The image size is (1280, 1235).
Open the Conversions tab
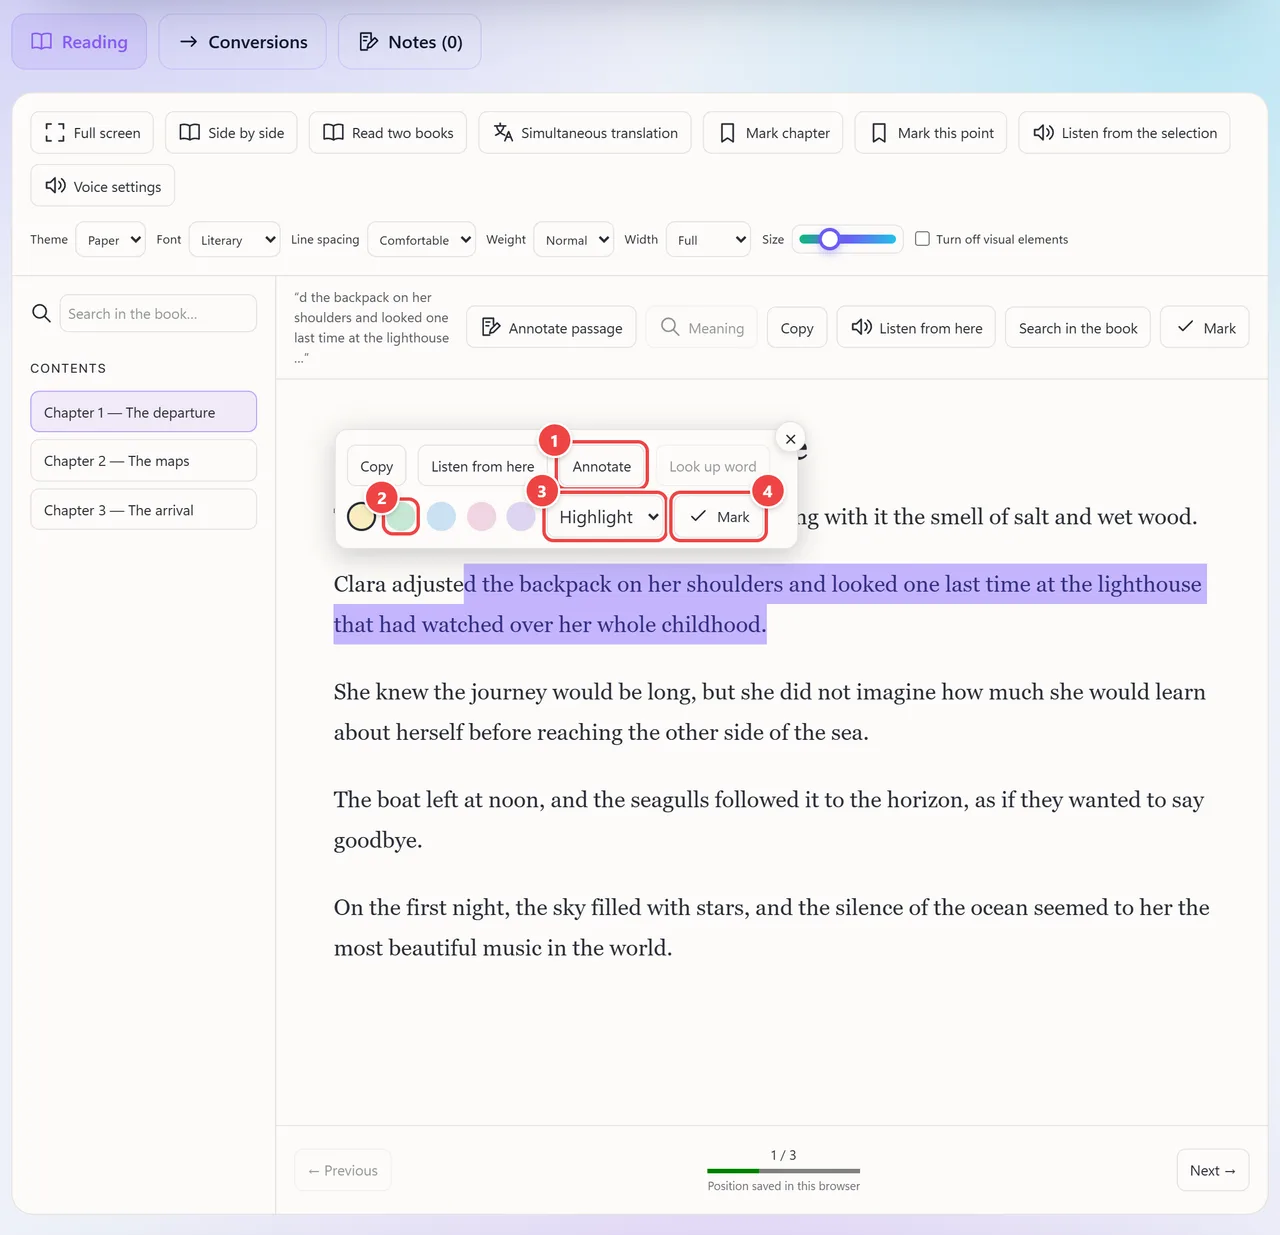tap(242, 42)
